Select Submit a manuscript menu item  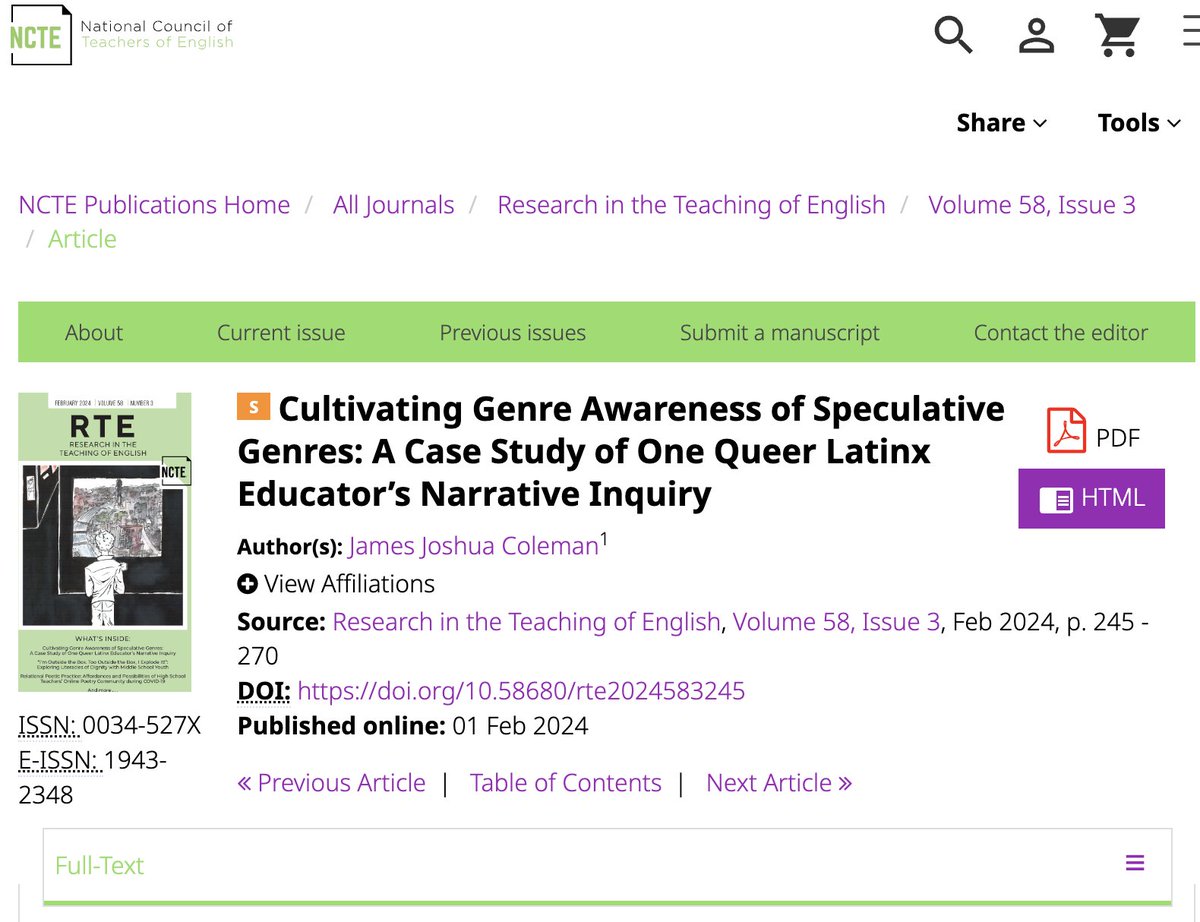(780, 333)
